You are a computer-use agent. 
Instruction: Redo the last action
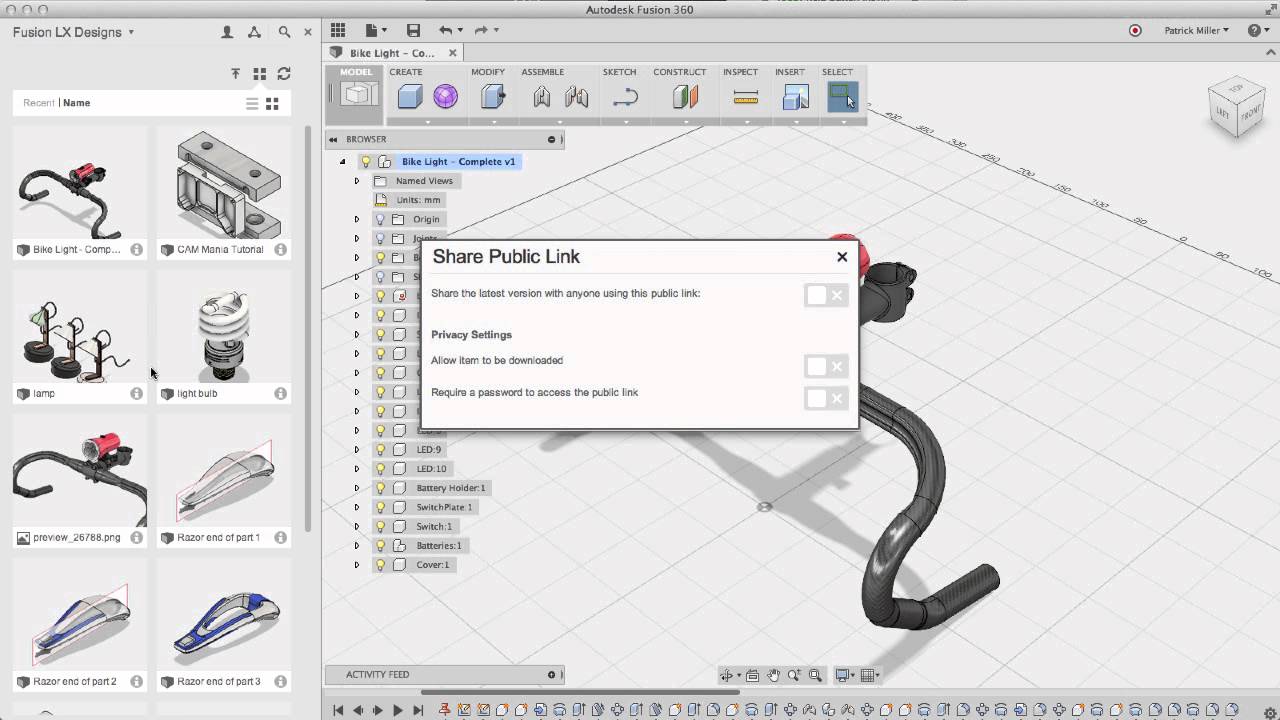pyautogui.click(x=481, y=31)
